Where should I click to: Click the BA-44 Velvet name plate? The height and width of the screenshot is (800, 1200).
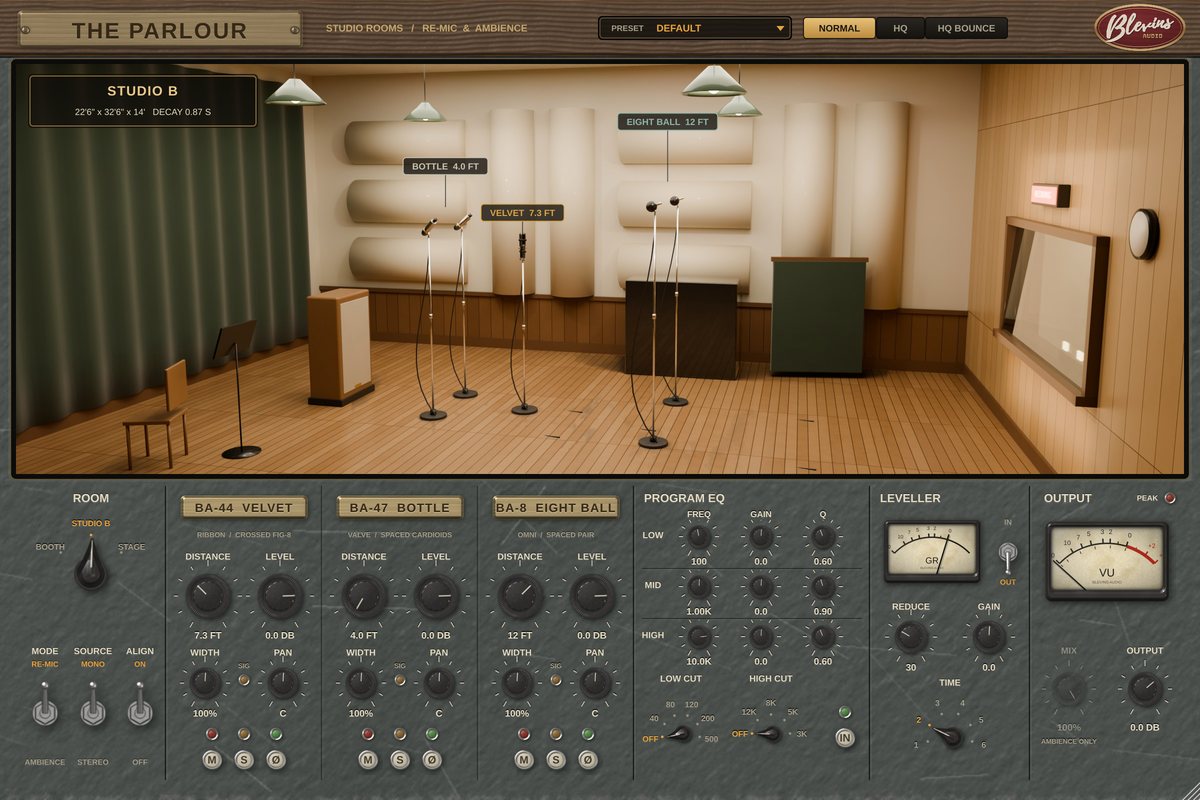point(244,508)
